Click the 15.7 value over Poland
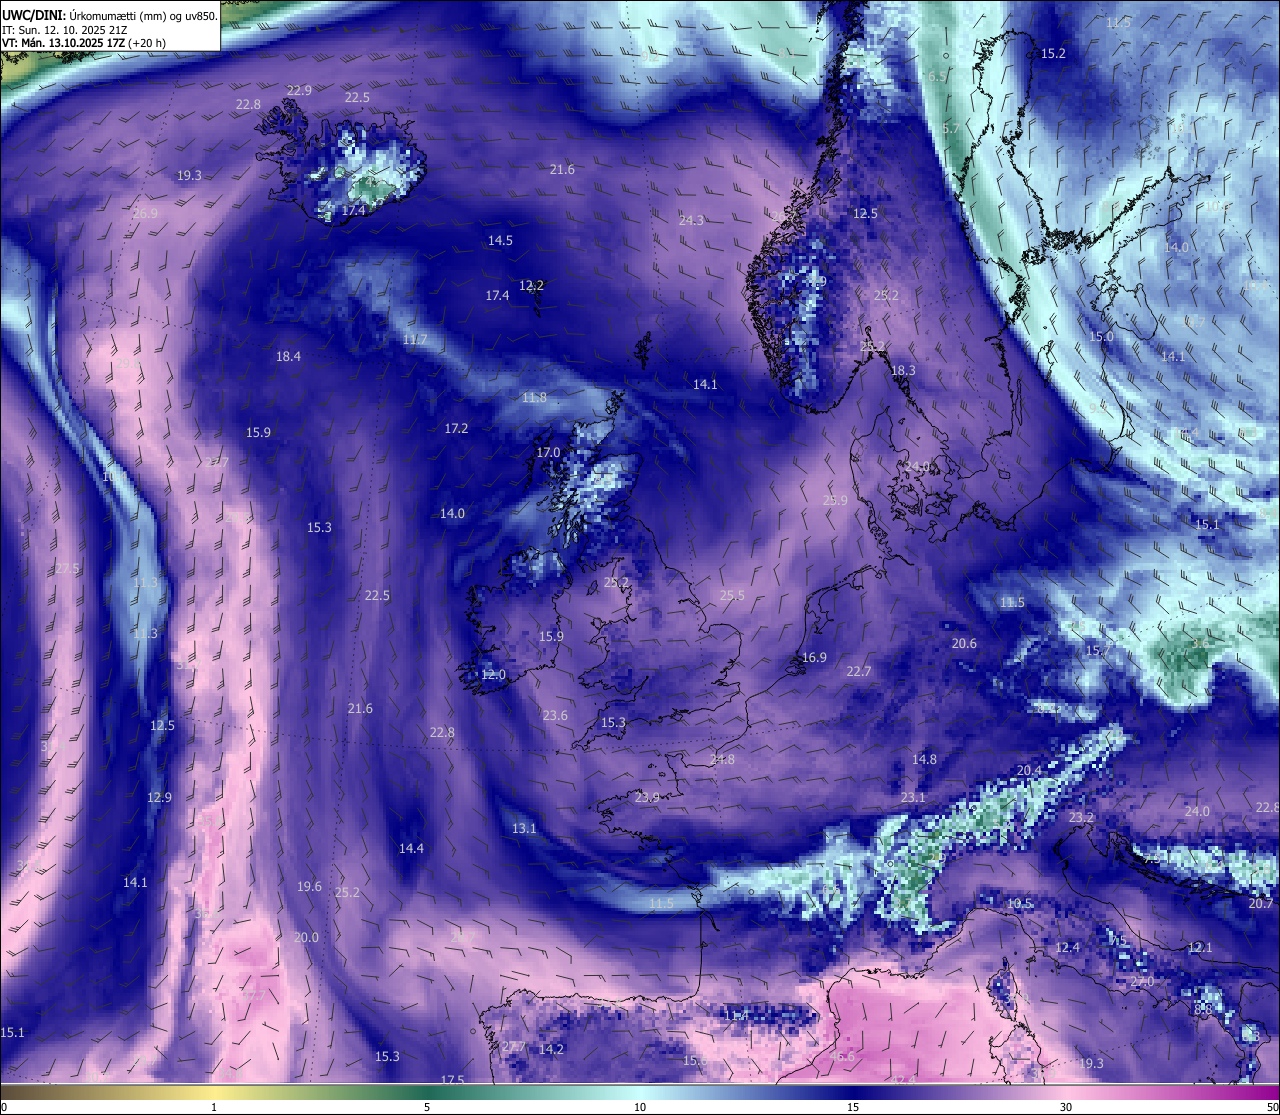The height and width of the screenshot is (1115, 1280). (x=1097, y=651)
